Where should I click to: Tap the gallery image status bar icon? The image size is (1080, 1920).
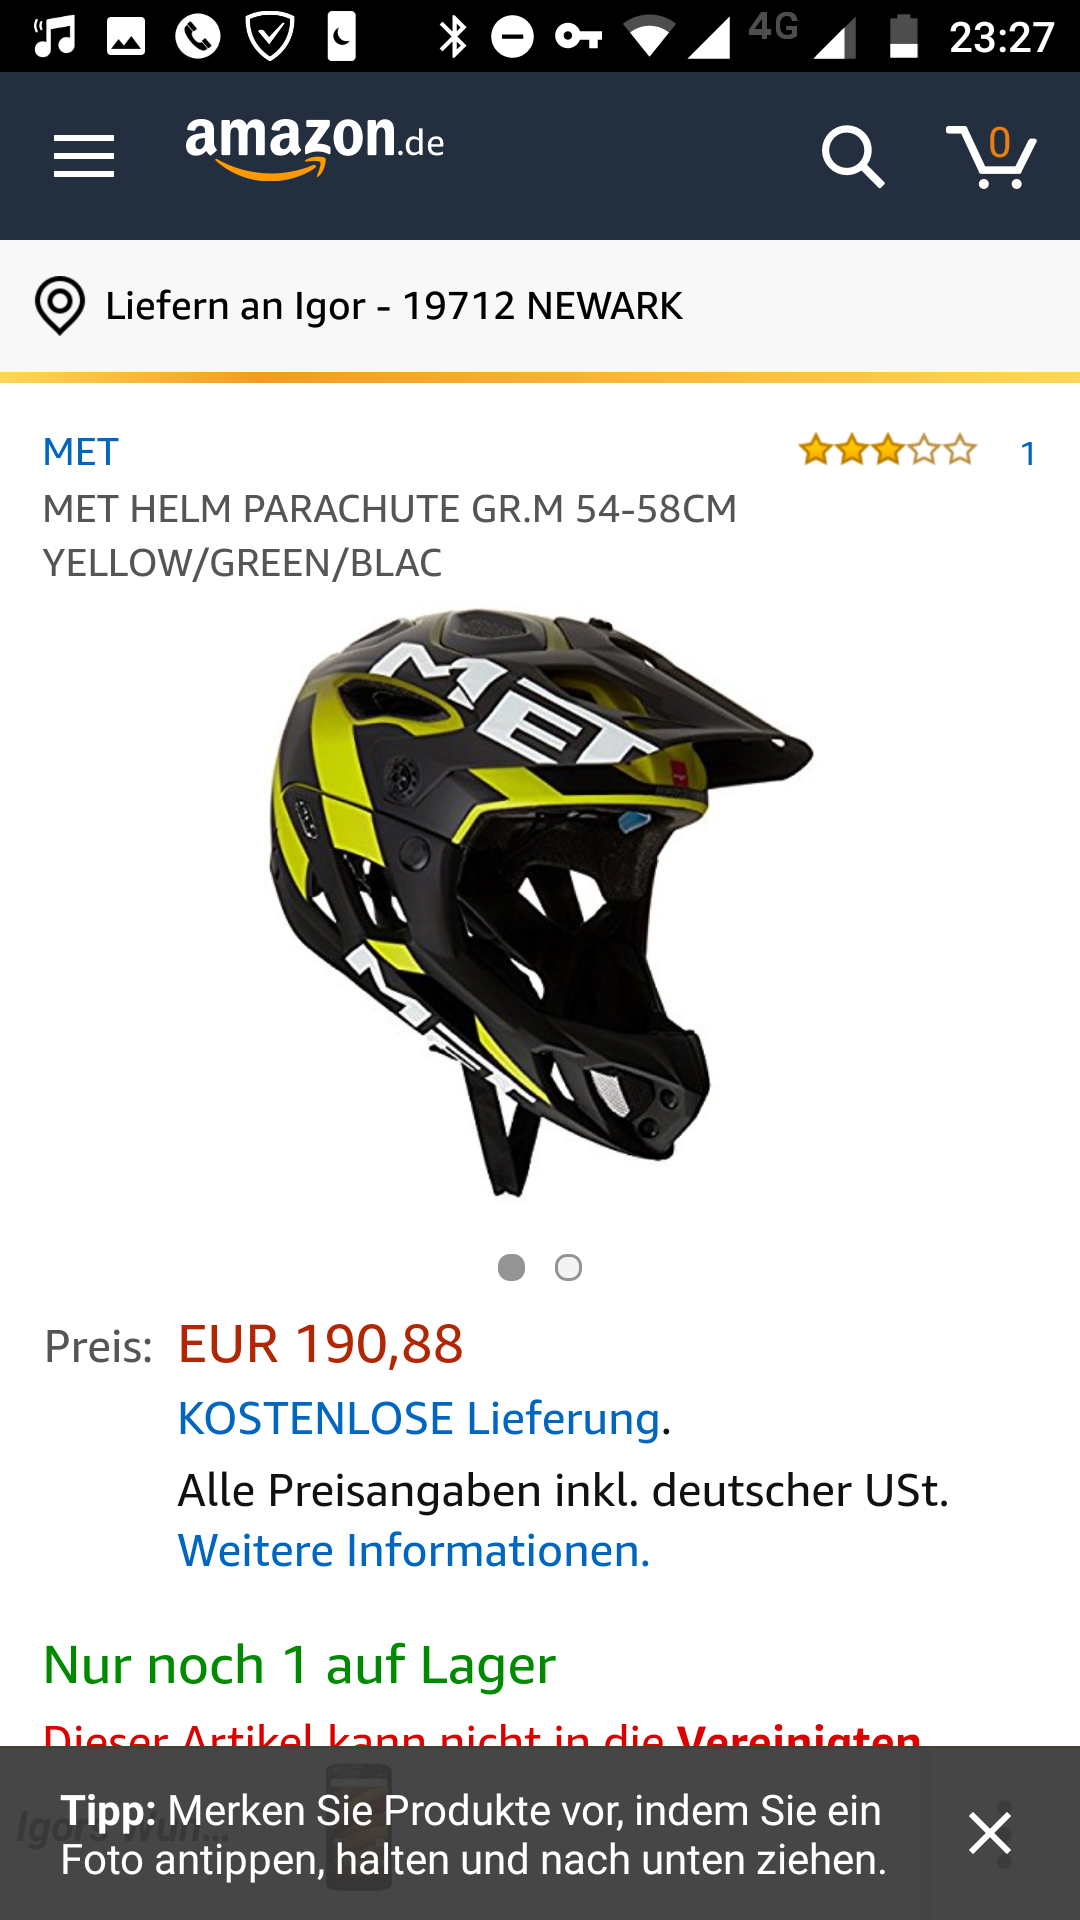pyautogui.click(x=126, y=37)
